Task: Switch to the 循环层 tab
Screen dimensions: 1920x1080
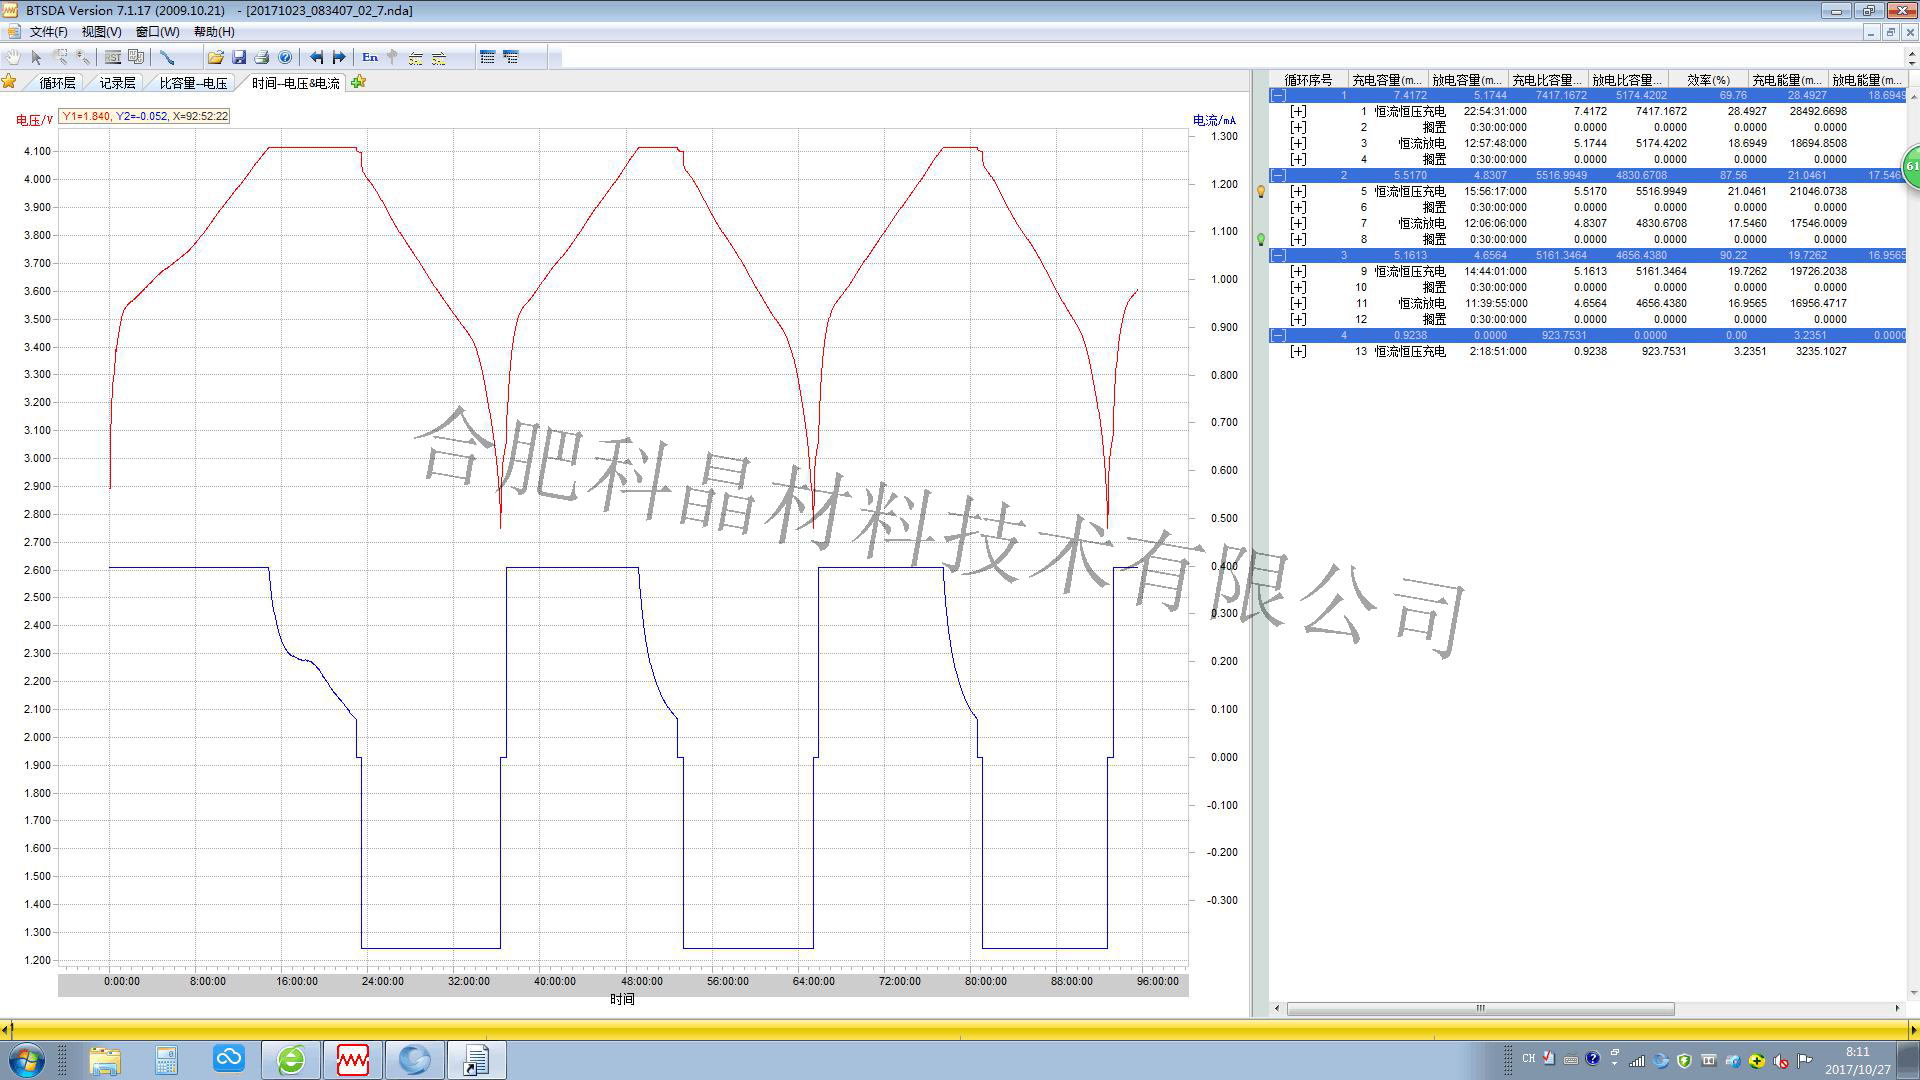Action: point(57,83)
